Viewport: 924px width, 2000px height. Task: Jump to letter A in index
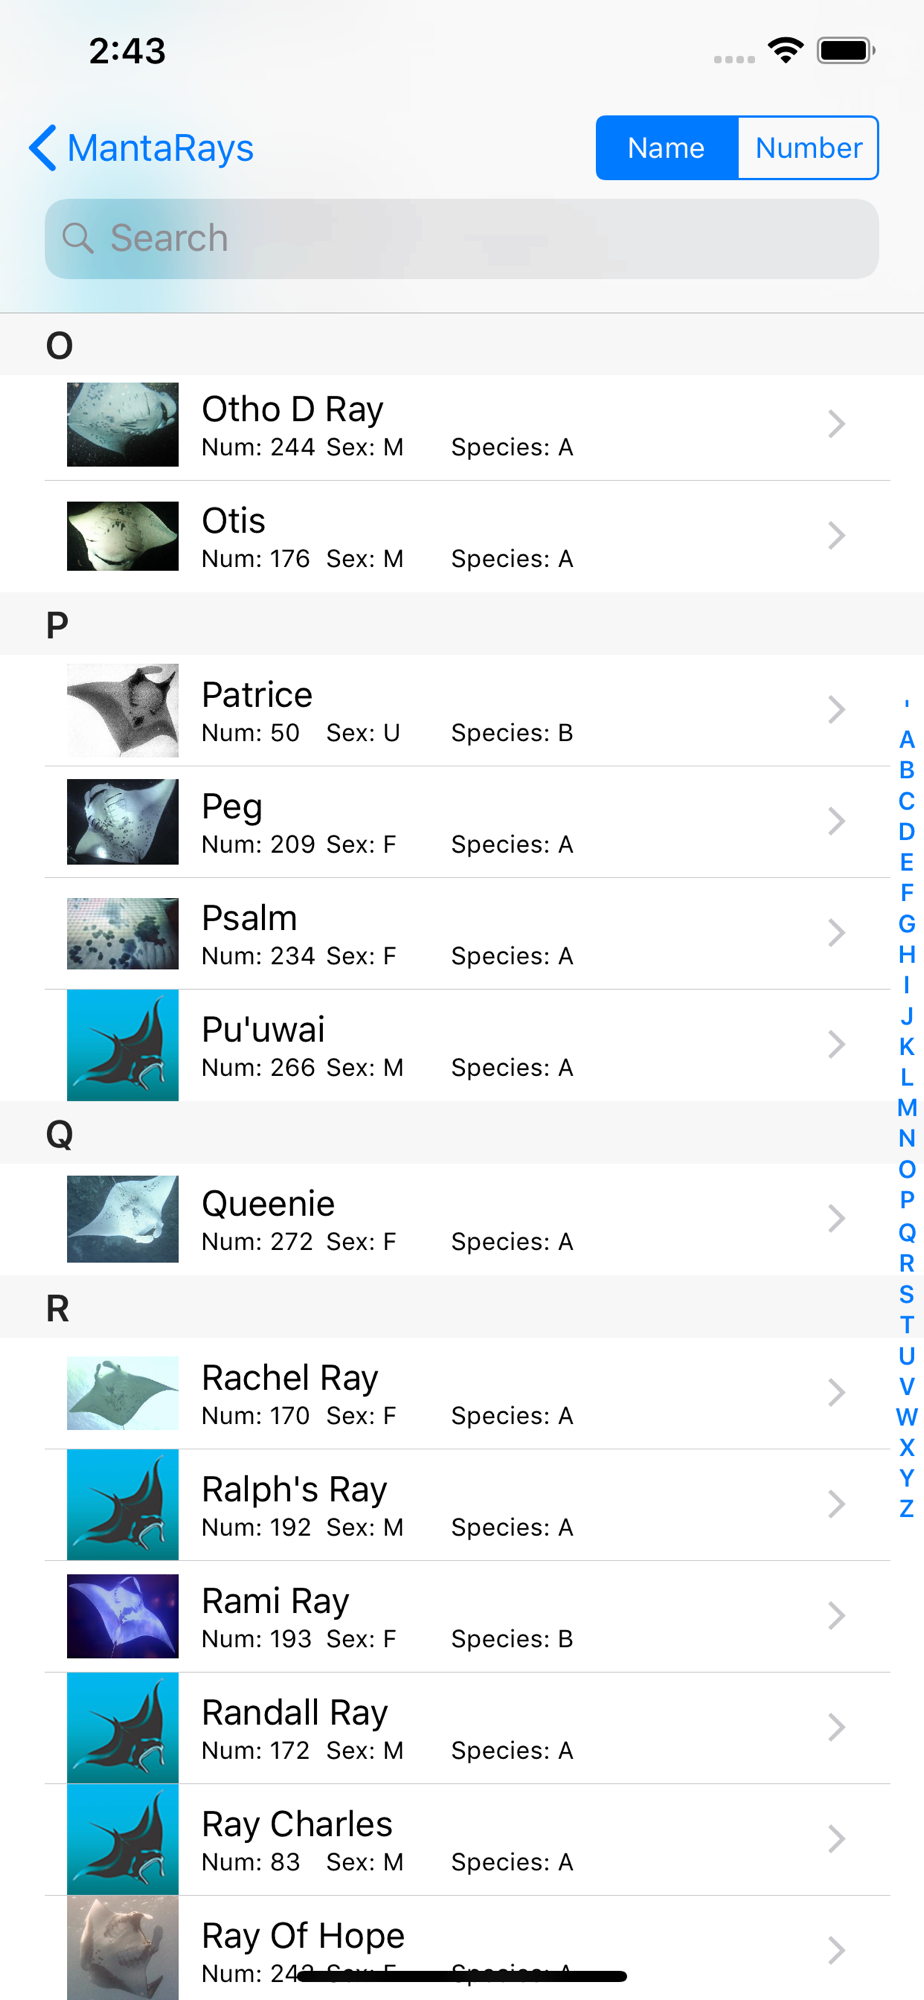(x=907, y=739)
